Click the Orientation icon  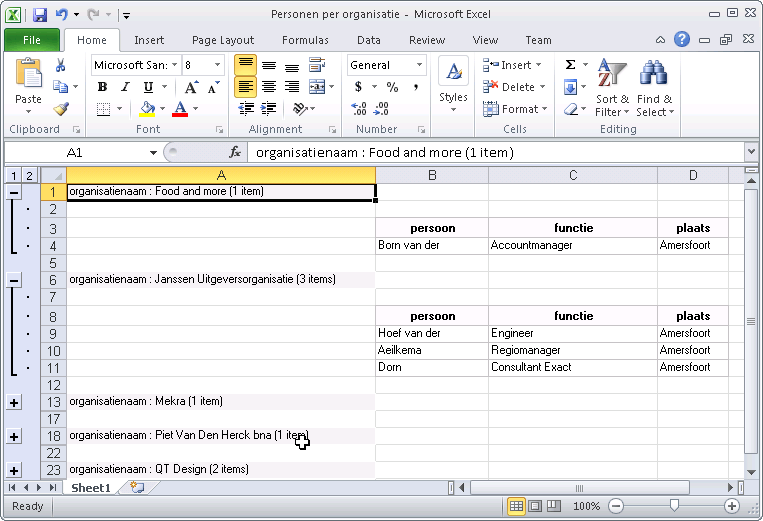click(300, 108)
